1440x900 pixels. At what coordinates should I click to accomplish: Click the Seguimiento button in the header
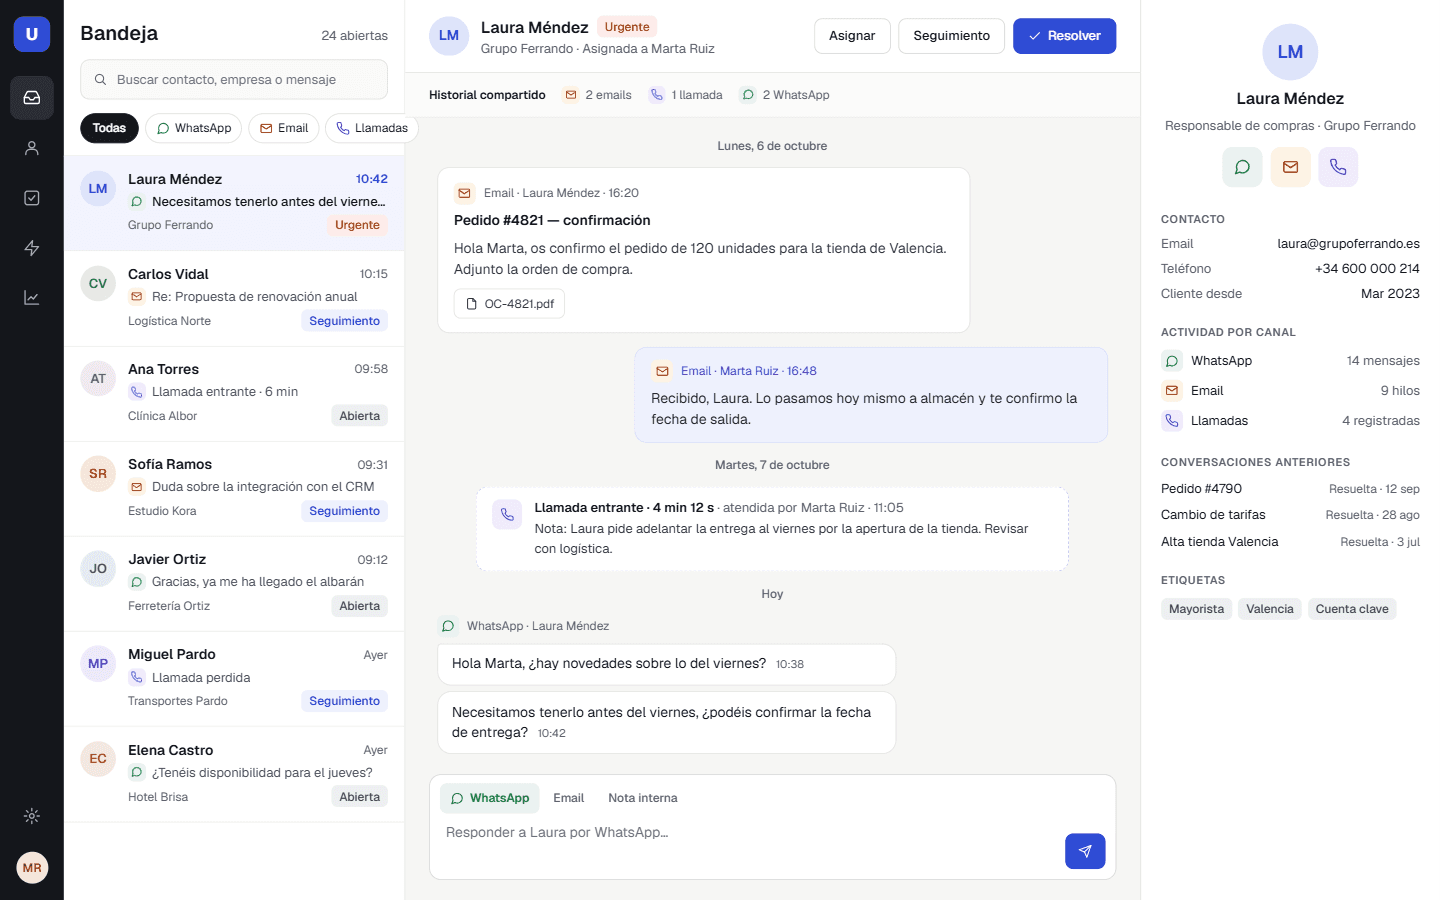[x=952, y=36]
